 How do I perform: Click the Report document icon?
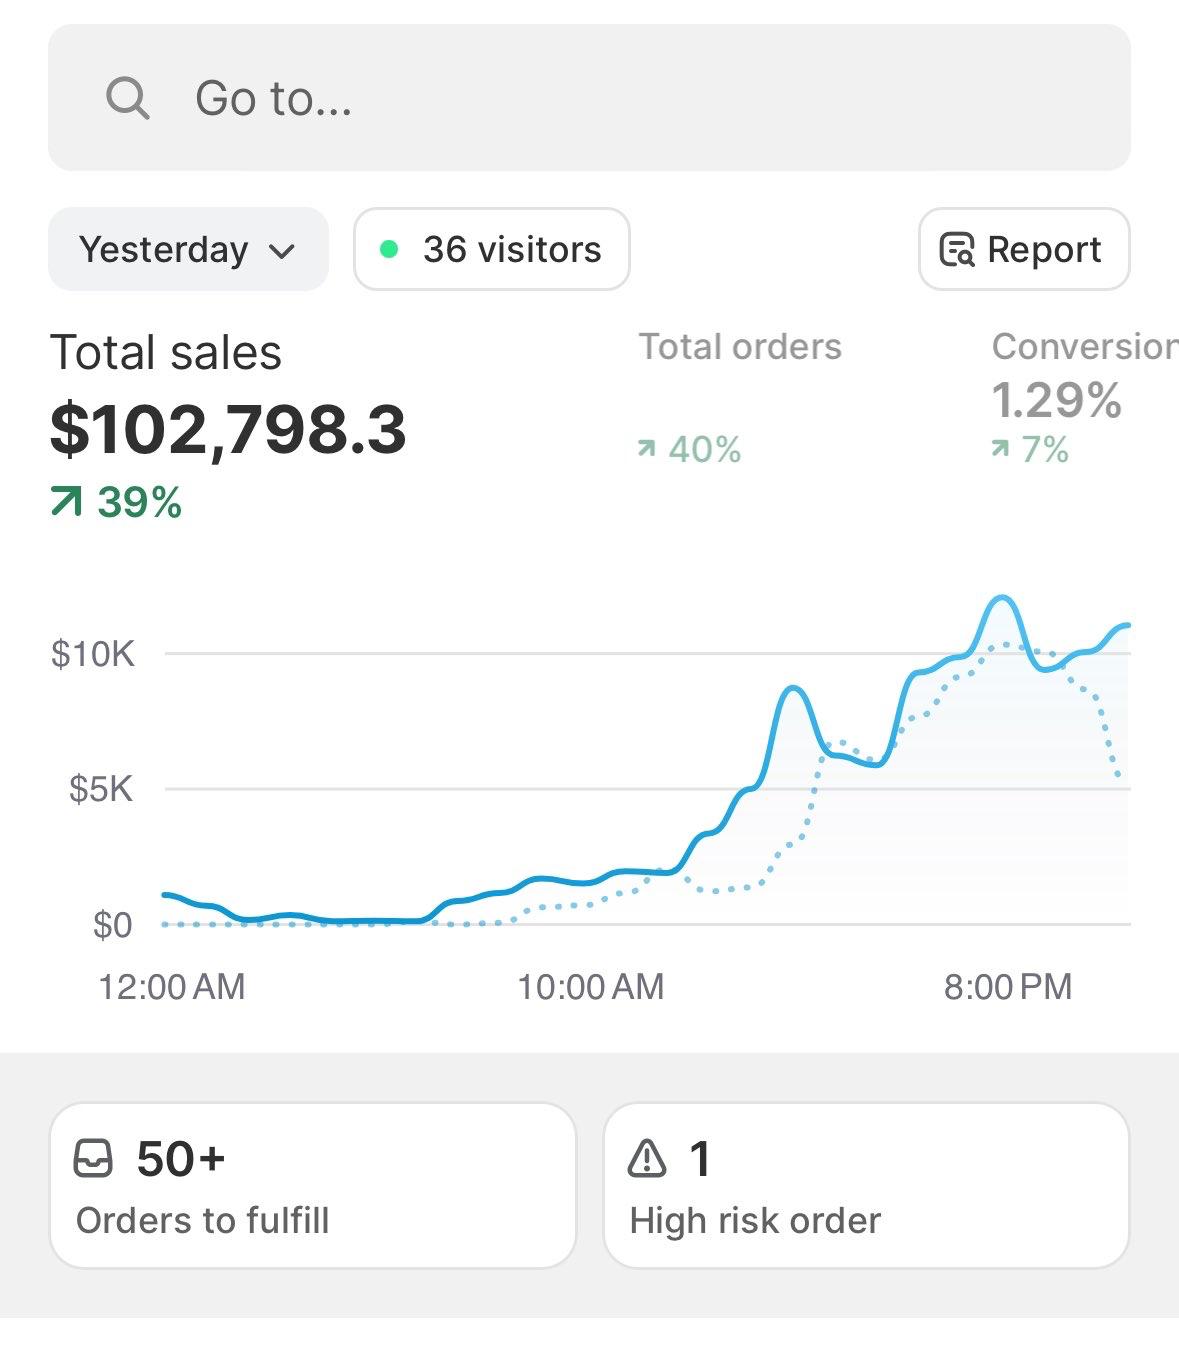pyautogui.click(x=956, y=249)
